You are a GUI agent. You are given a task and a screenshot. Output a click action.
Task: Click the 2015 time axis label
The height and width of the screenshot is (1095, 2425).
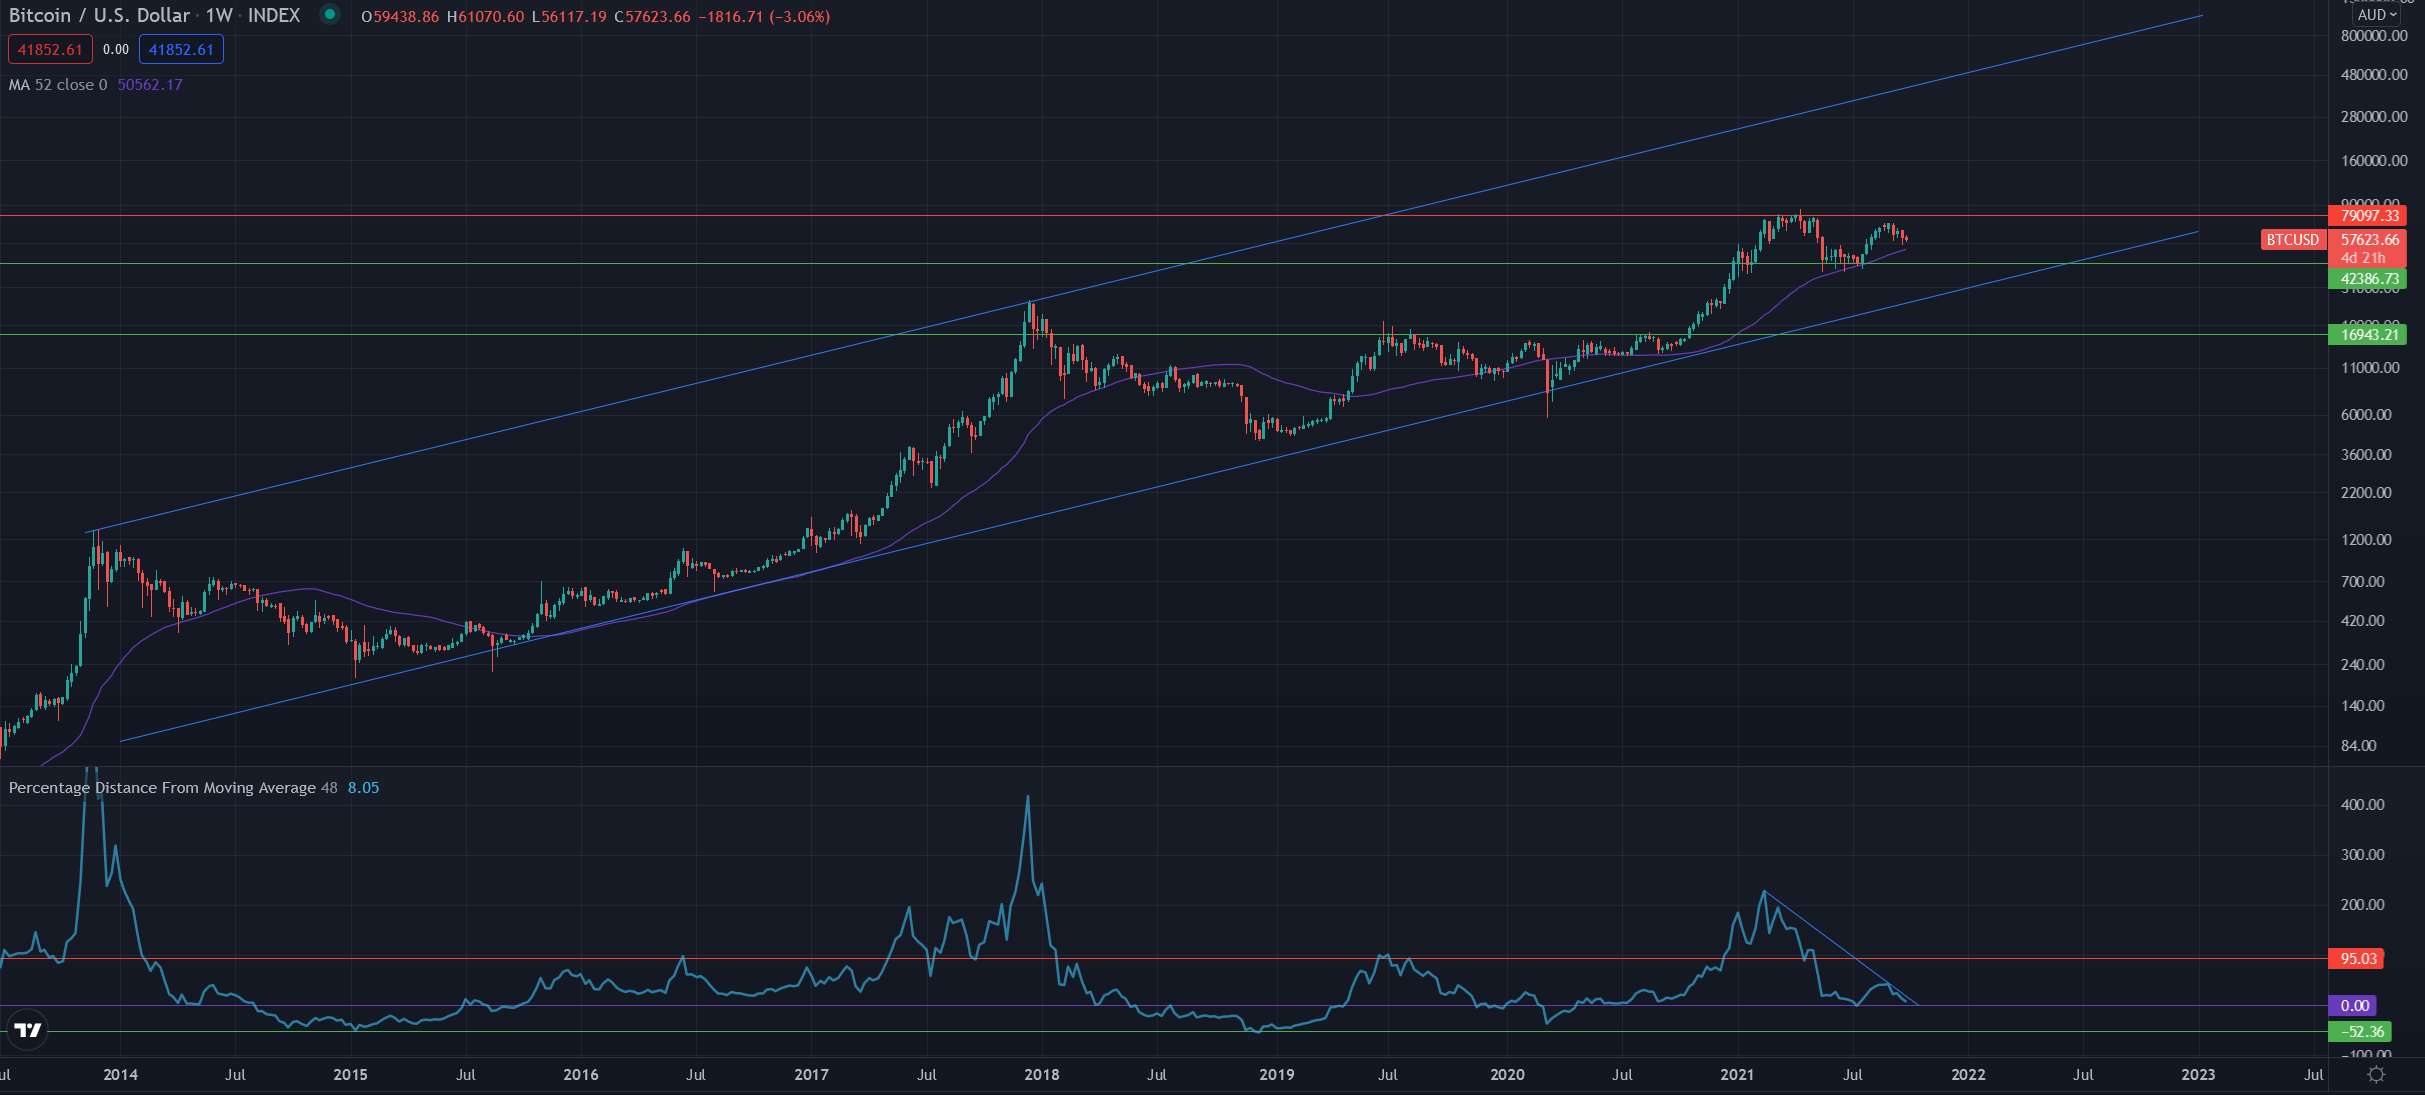click(x=350, y=1075)
